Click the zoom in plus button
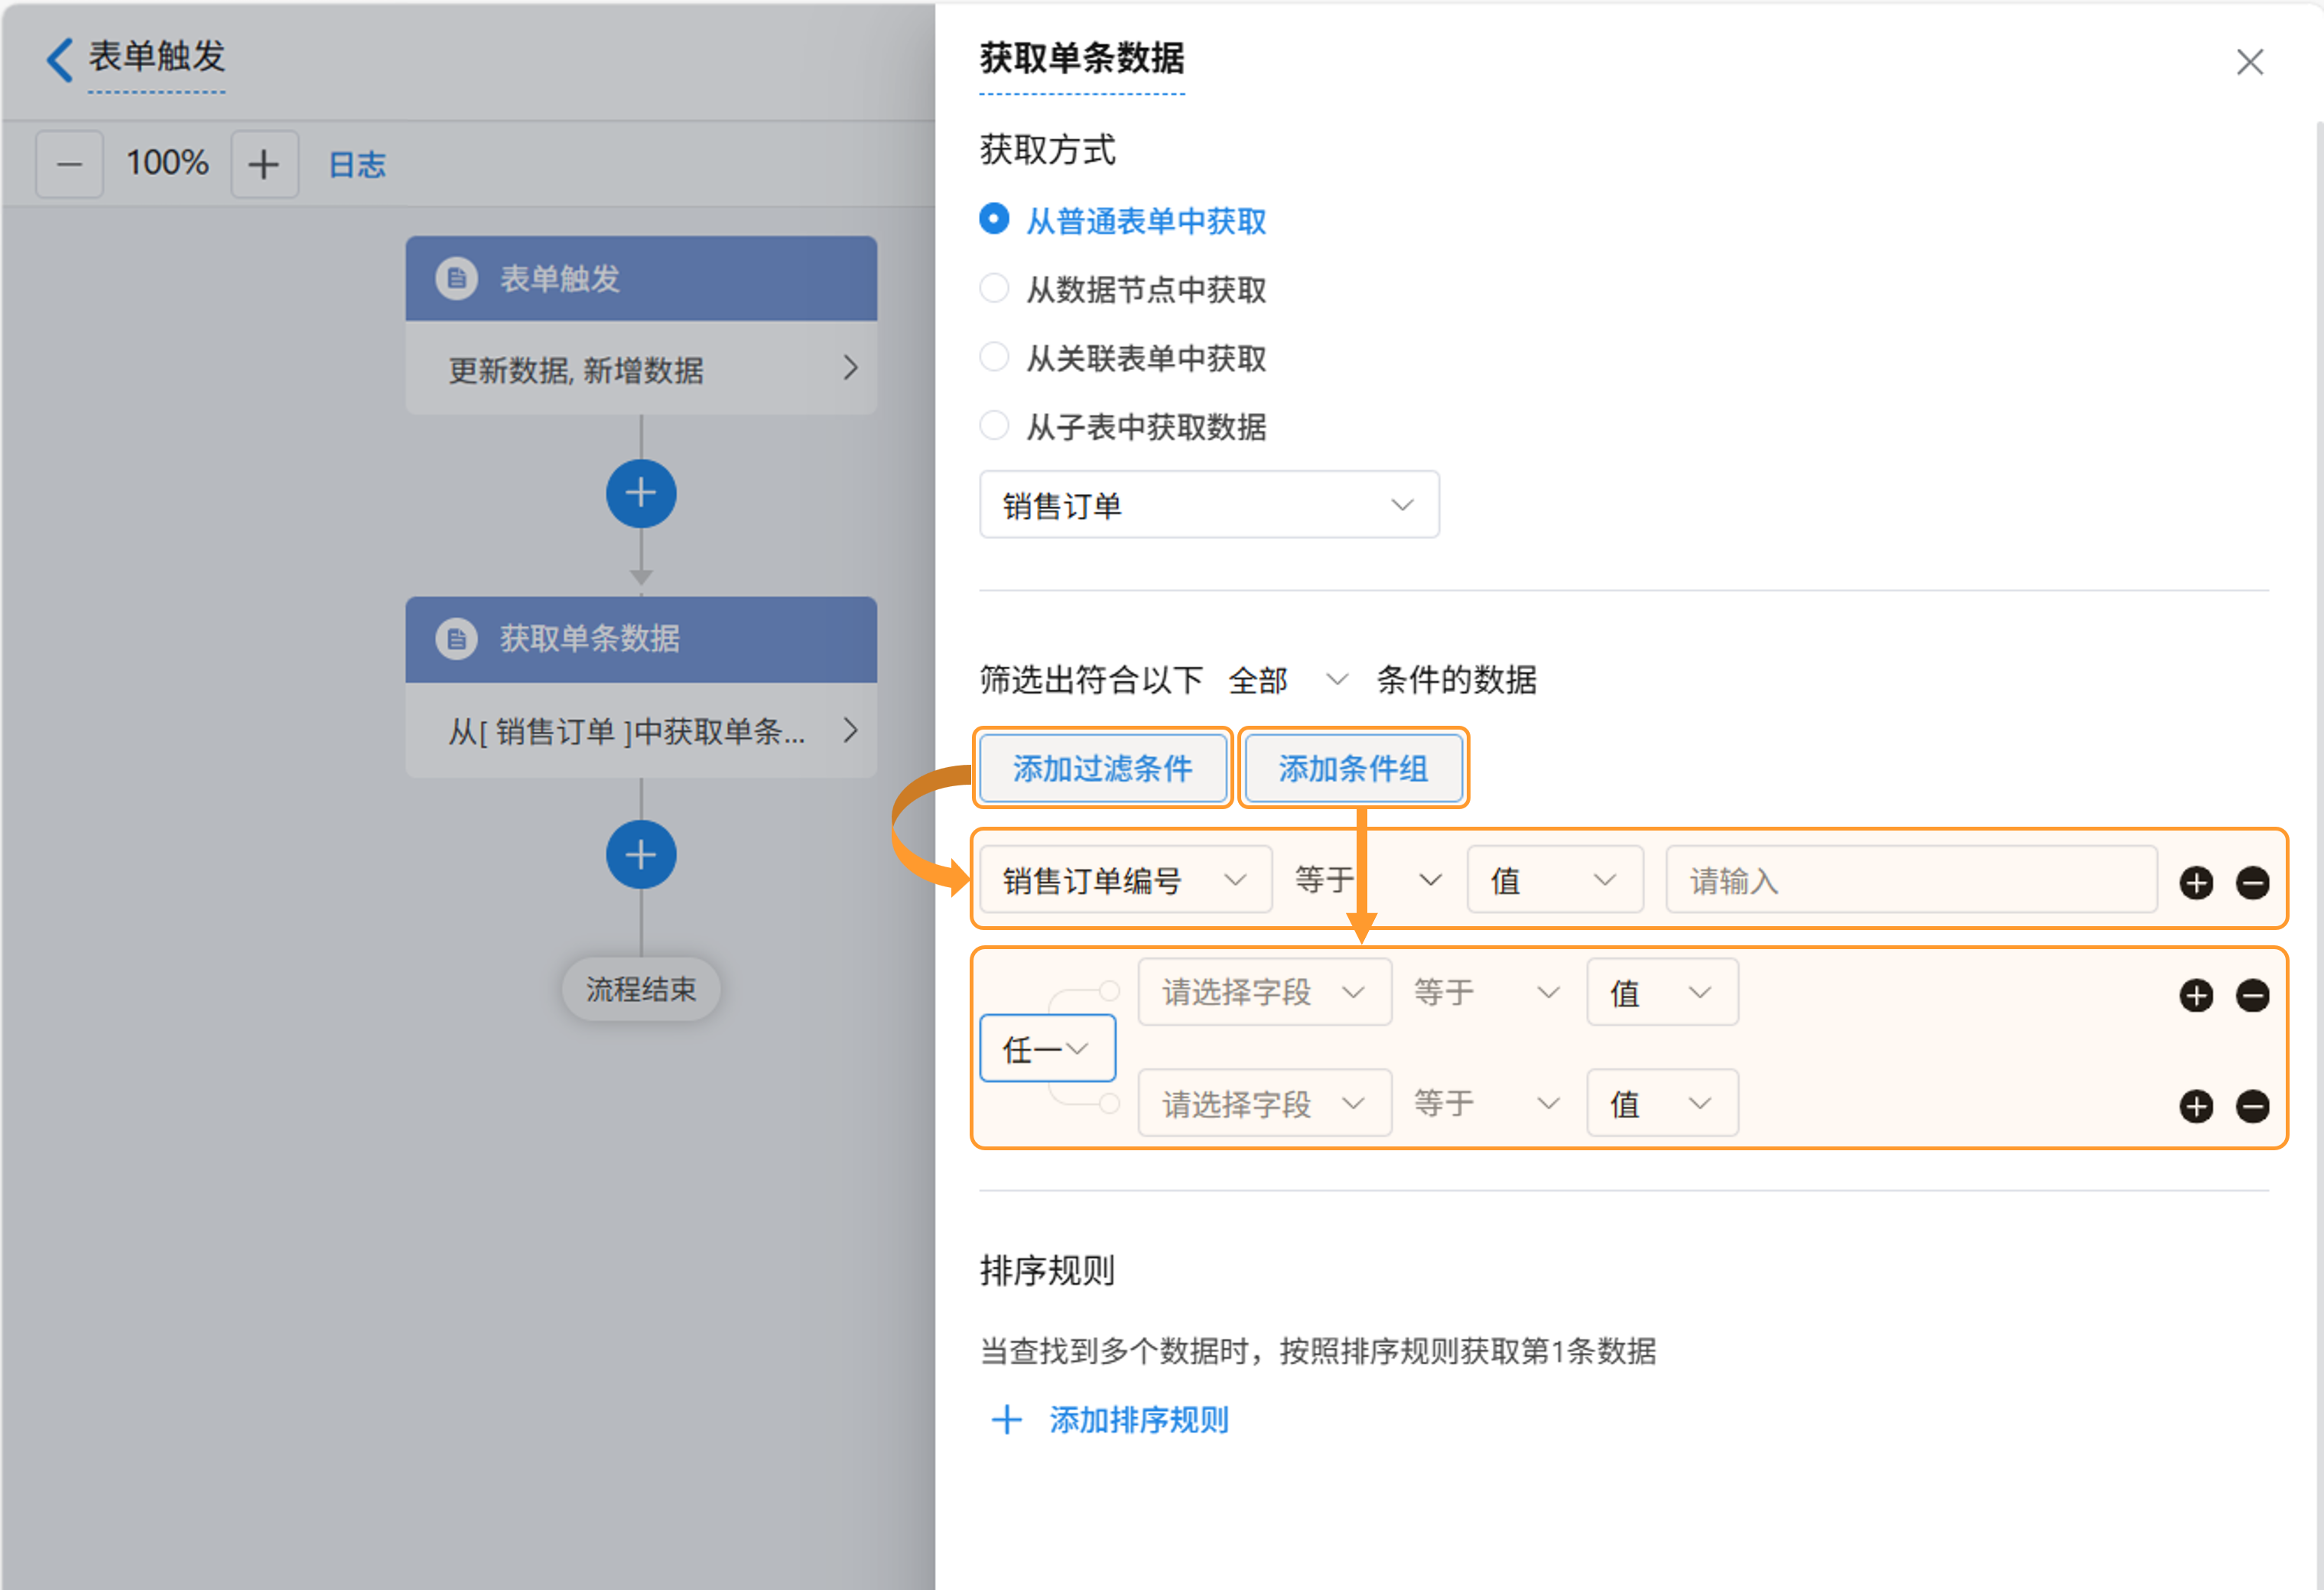 tap(264, 164)
